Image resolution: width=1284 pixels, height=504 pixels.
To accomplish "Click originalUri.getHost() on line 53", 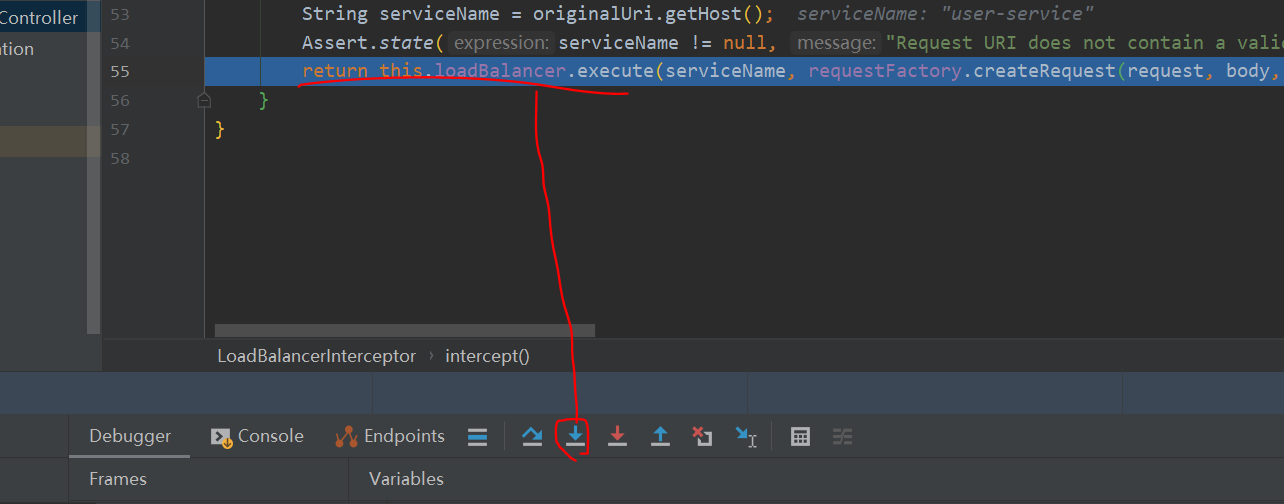I will [647, 14].
